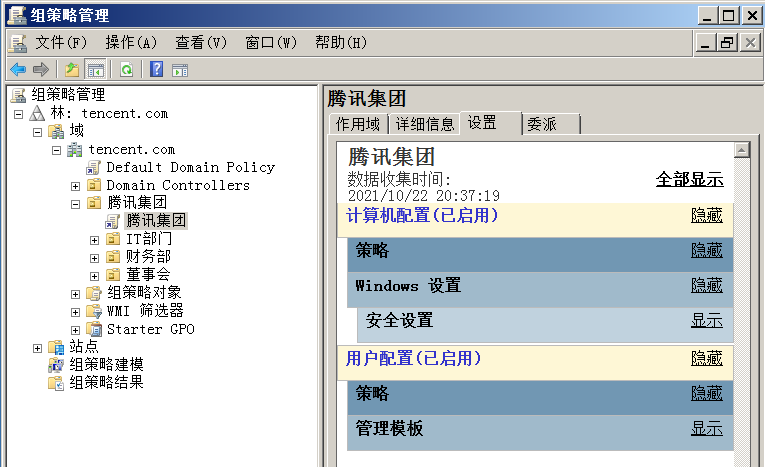Screen dimensions: 765x467
Task: Select Default Domain Policy in the tree
Action: click(x=191, y=167)
